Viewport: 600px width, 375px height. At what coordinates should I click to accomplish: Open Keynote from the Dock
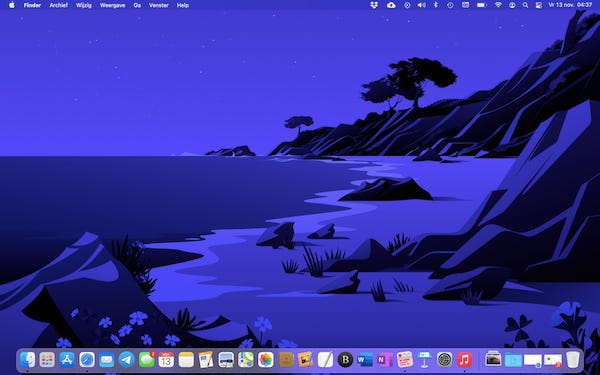coord(424,360)
